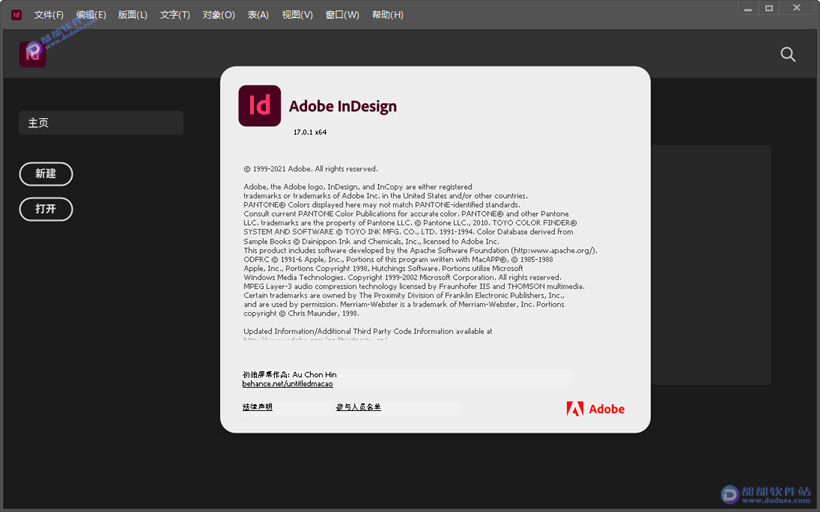Close the InDesign window
The height and width of the screenshot is (512, 820).
click(797, 8)
